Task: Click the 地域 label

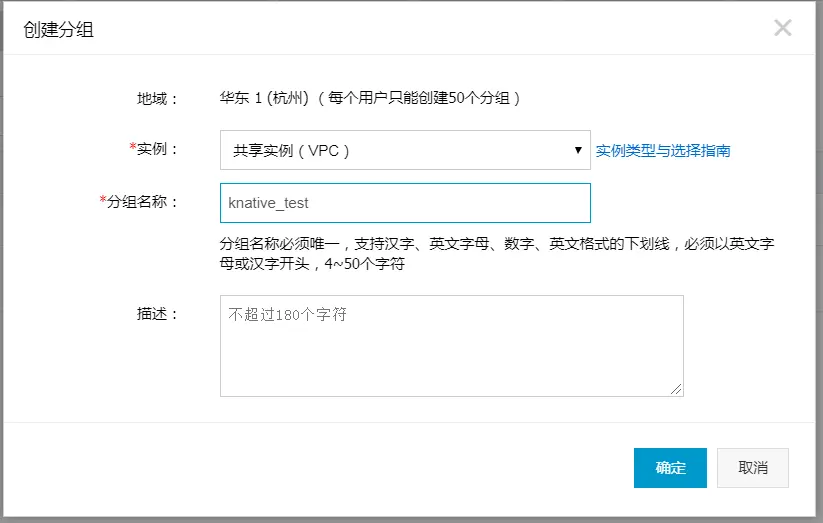Action: click(157, 99)
